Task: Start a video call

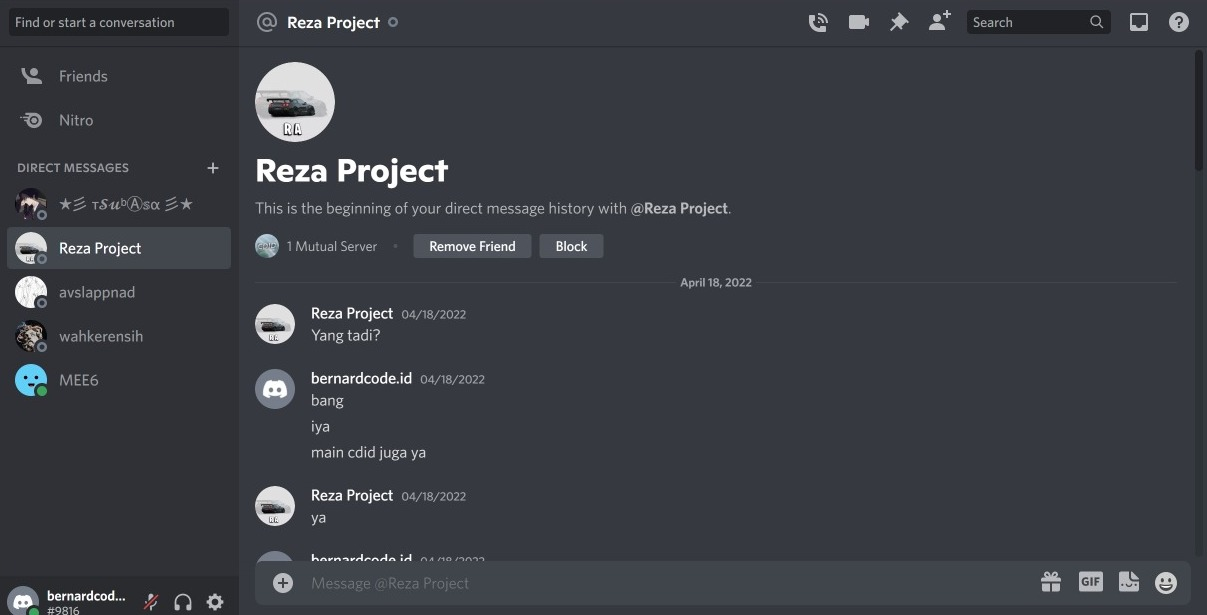Action: tap(858, 22)
